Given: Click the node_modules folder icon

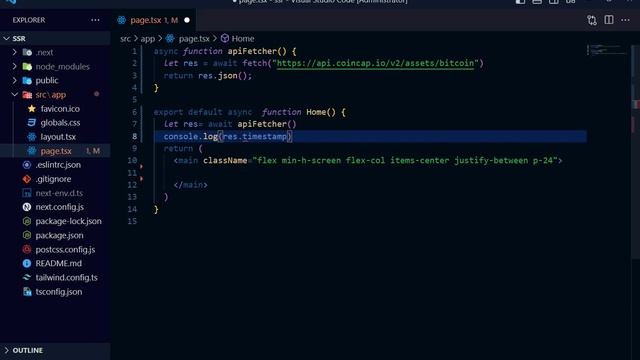Looking at the screenshot, I should click(x=27, y=67).
